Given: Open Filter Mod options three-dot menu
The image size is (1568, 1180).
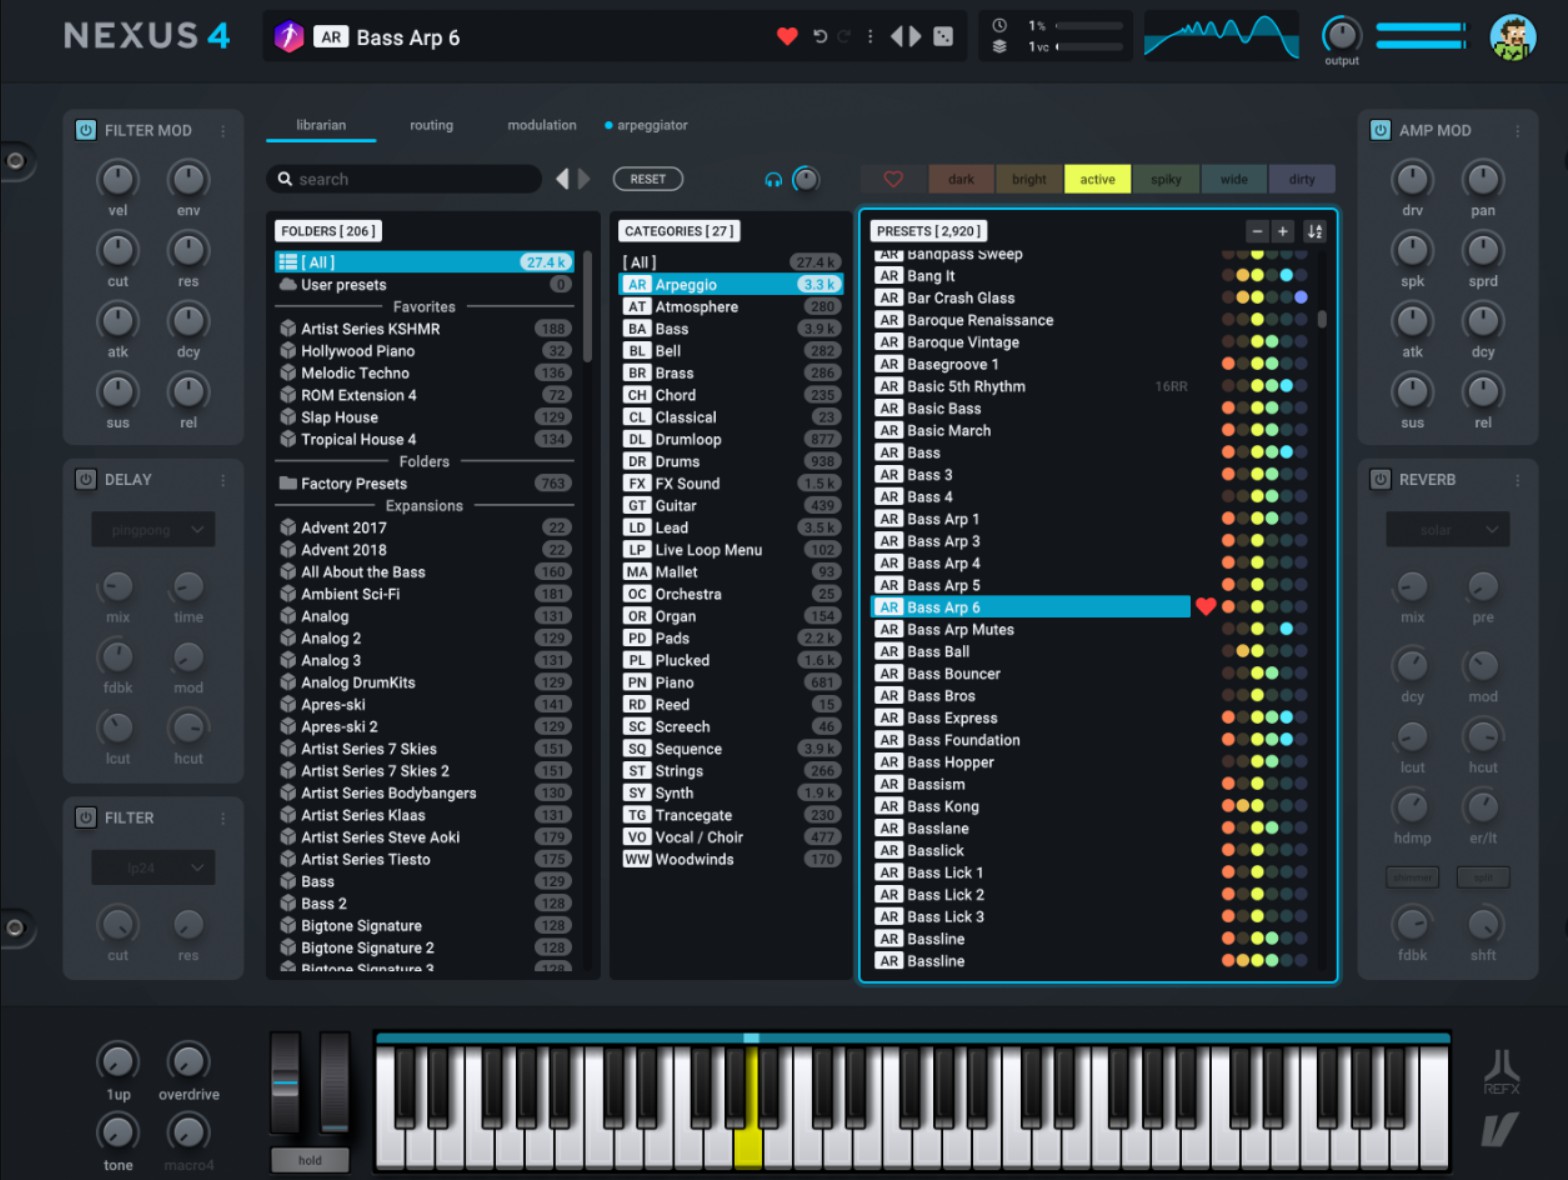Looking at the screenshot, I should click(x=223, y=130).
